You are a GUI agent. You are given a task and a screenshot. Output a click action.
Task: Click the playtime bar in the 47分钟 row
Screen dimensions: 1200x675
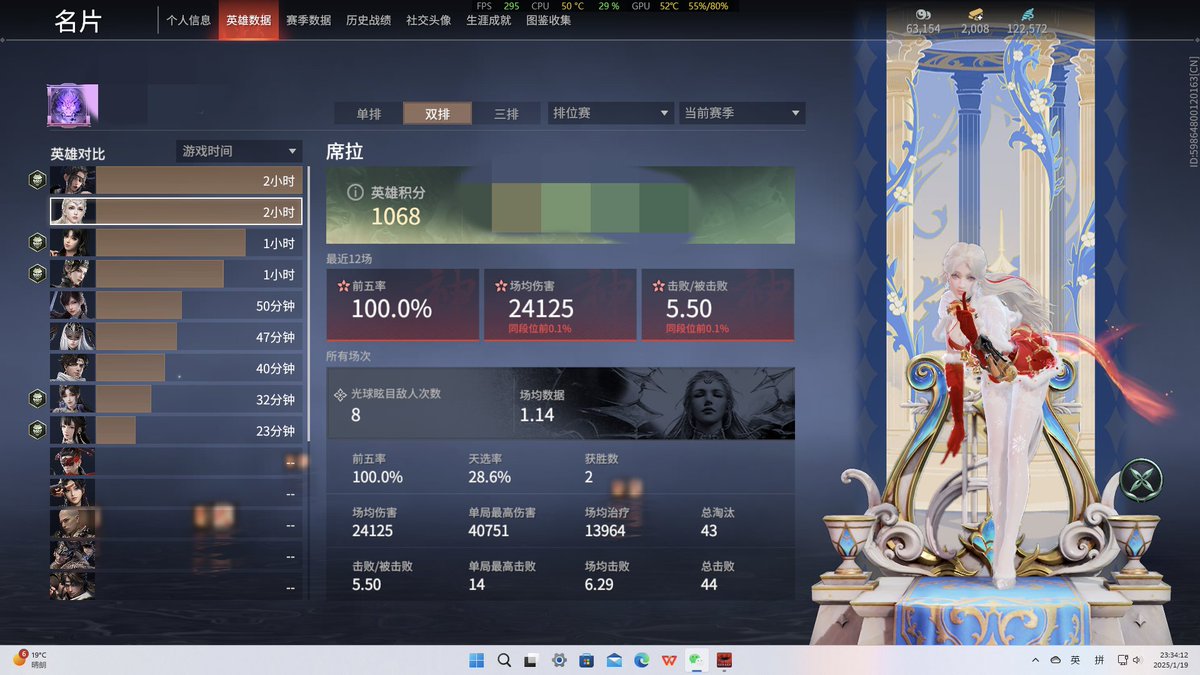136,337
